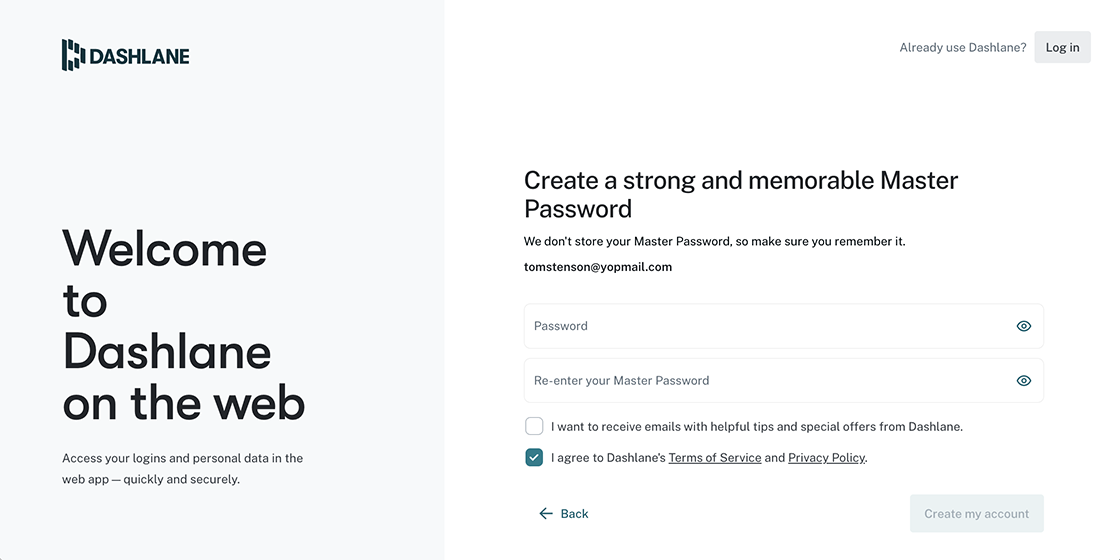
Task: Reveal the re-entered Master Password with eye icon
Action: pos(1023,381)
